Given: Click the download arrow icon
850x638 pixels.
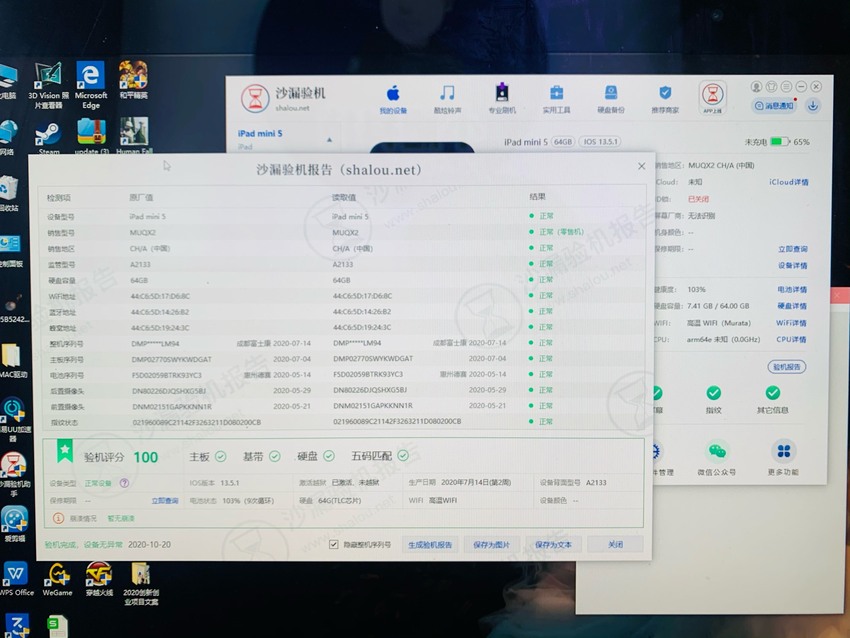Looking at the screenshot, I should (813, 106).
